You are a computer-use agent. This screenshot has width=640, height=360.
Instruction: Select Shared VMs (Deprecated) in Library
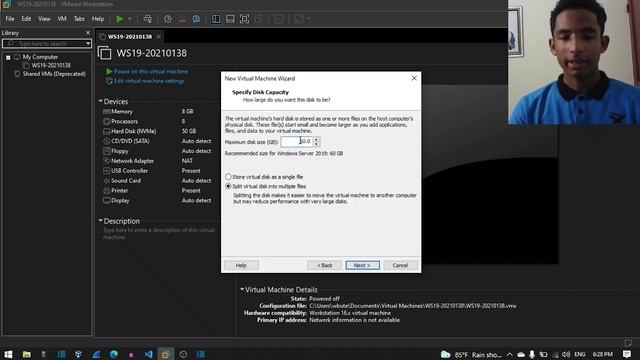(54, 74)
